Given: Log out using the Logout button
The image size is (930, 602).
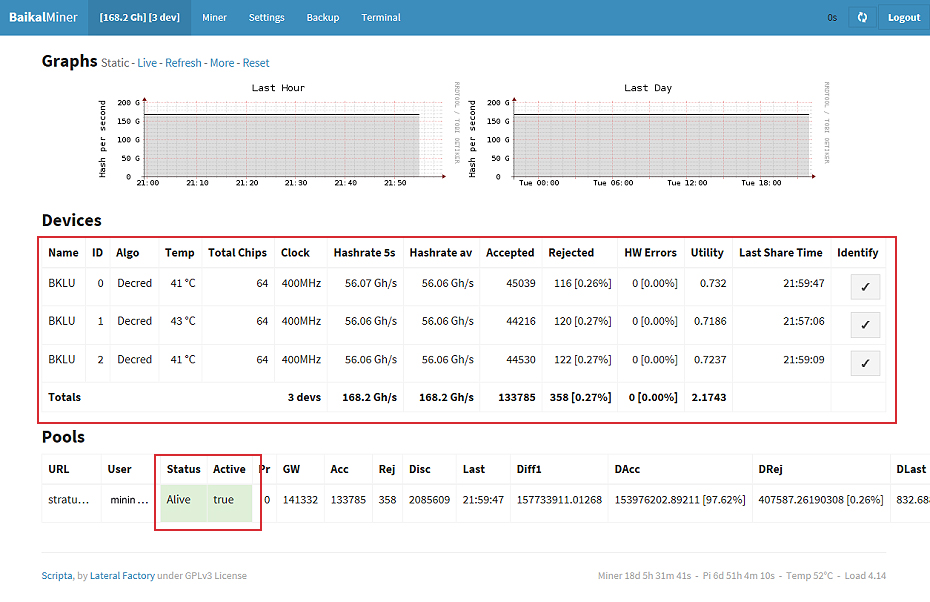Looking at the screenshot, I should 904,18.
